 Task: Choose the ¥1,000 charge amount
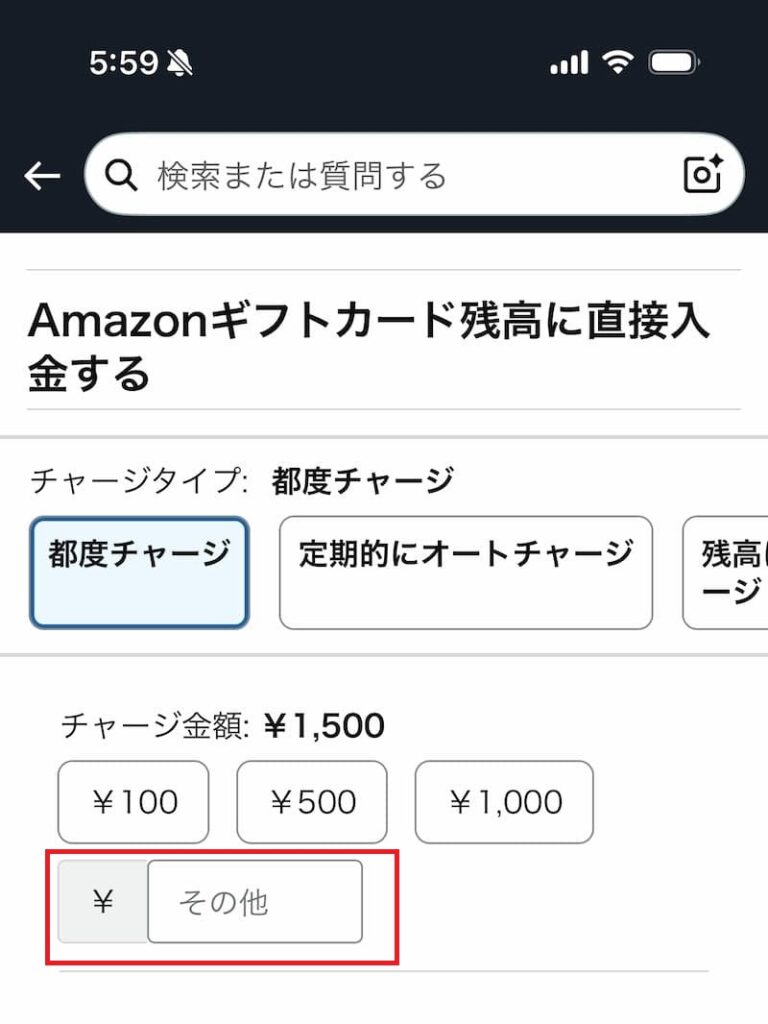coord(504,802)
